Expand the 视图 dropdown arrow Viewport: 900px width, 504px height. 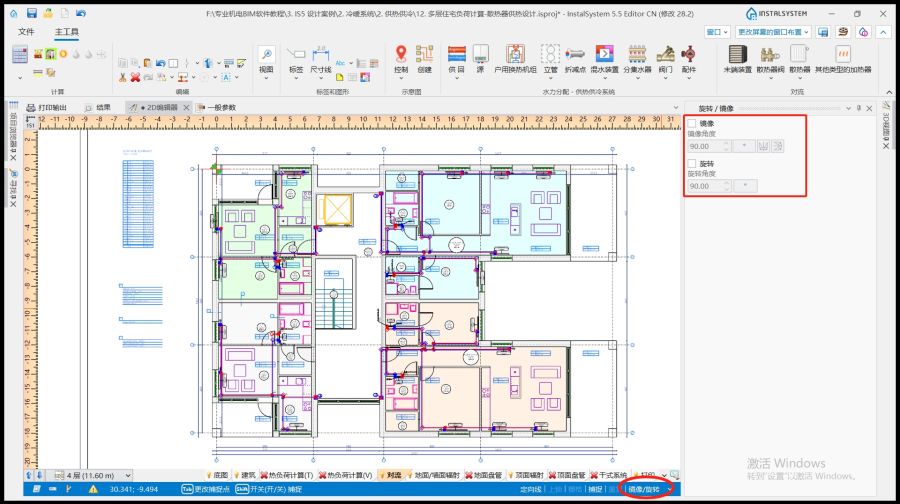tap(266, 78)
